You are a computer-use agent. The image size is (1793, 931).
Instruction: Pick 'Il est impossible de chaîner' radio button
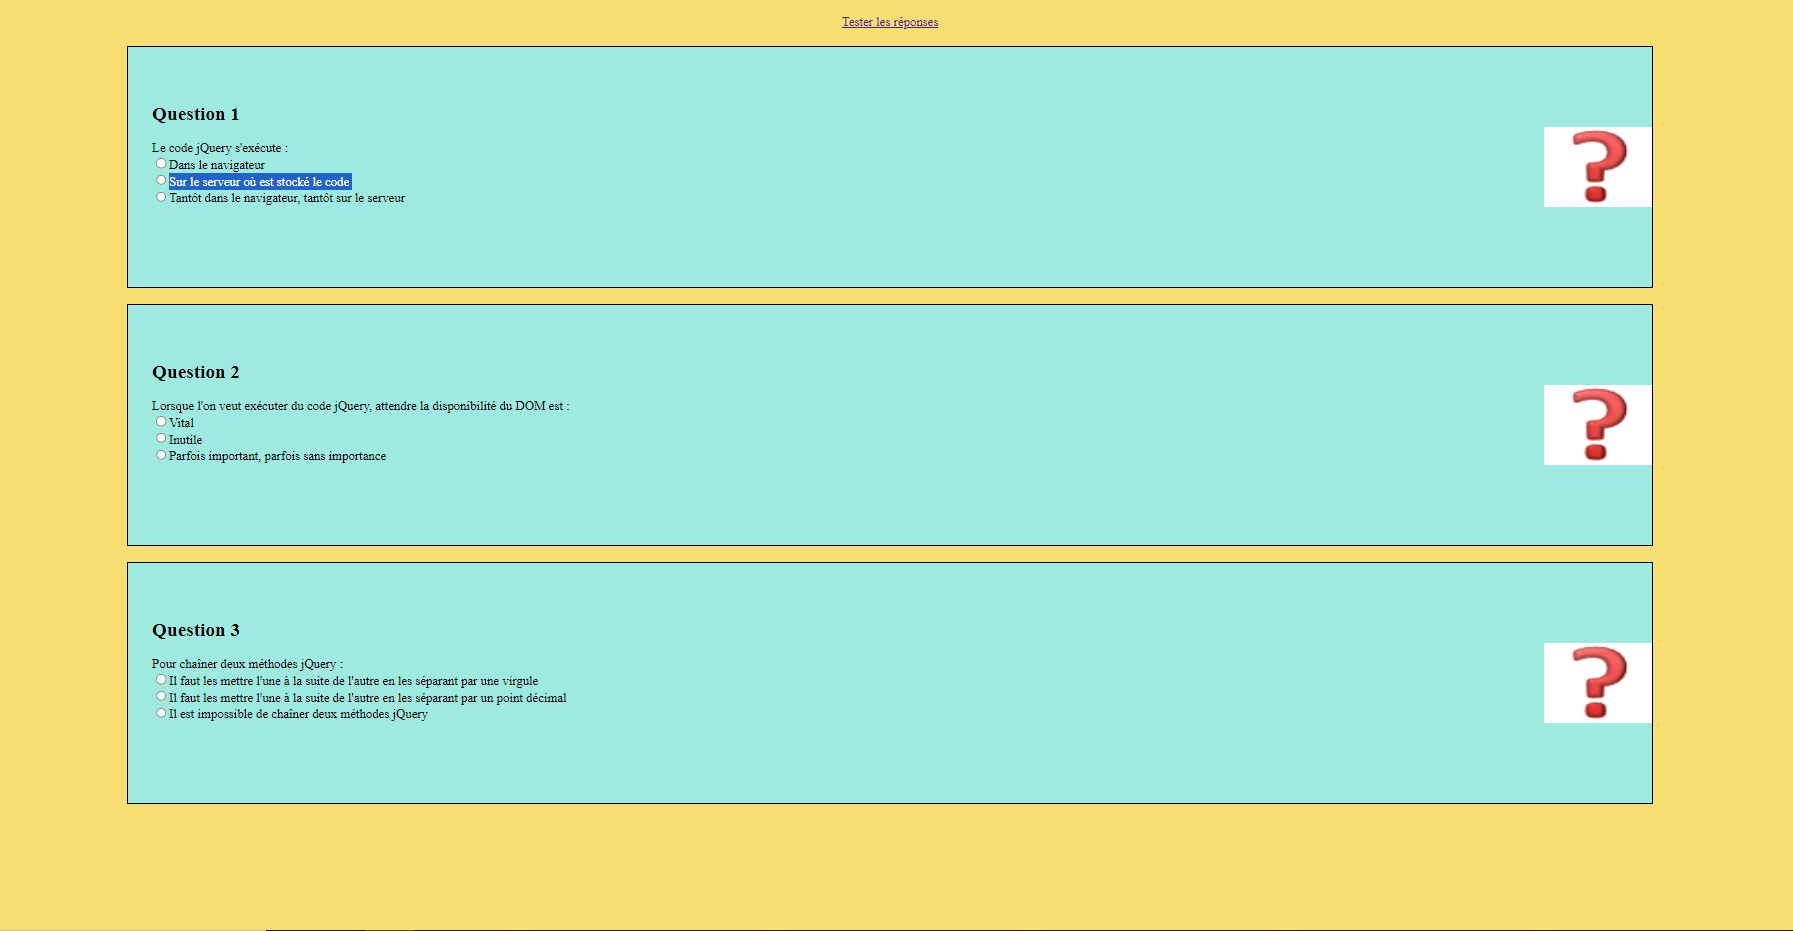[x=161, y=713]
